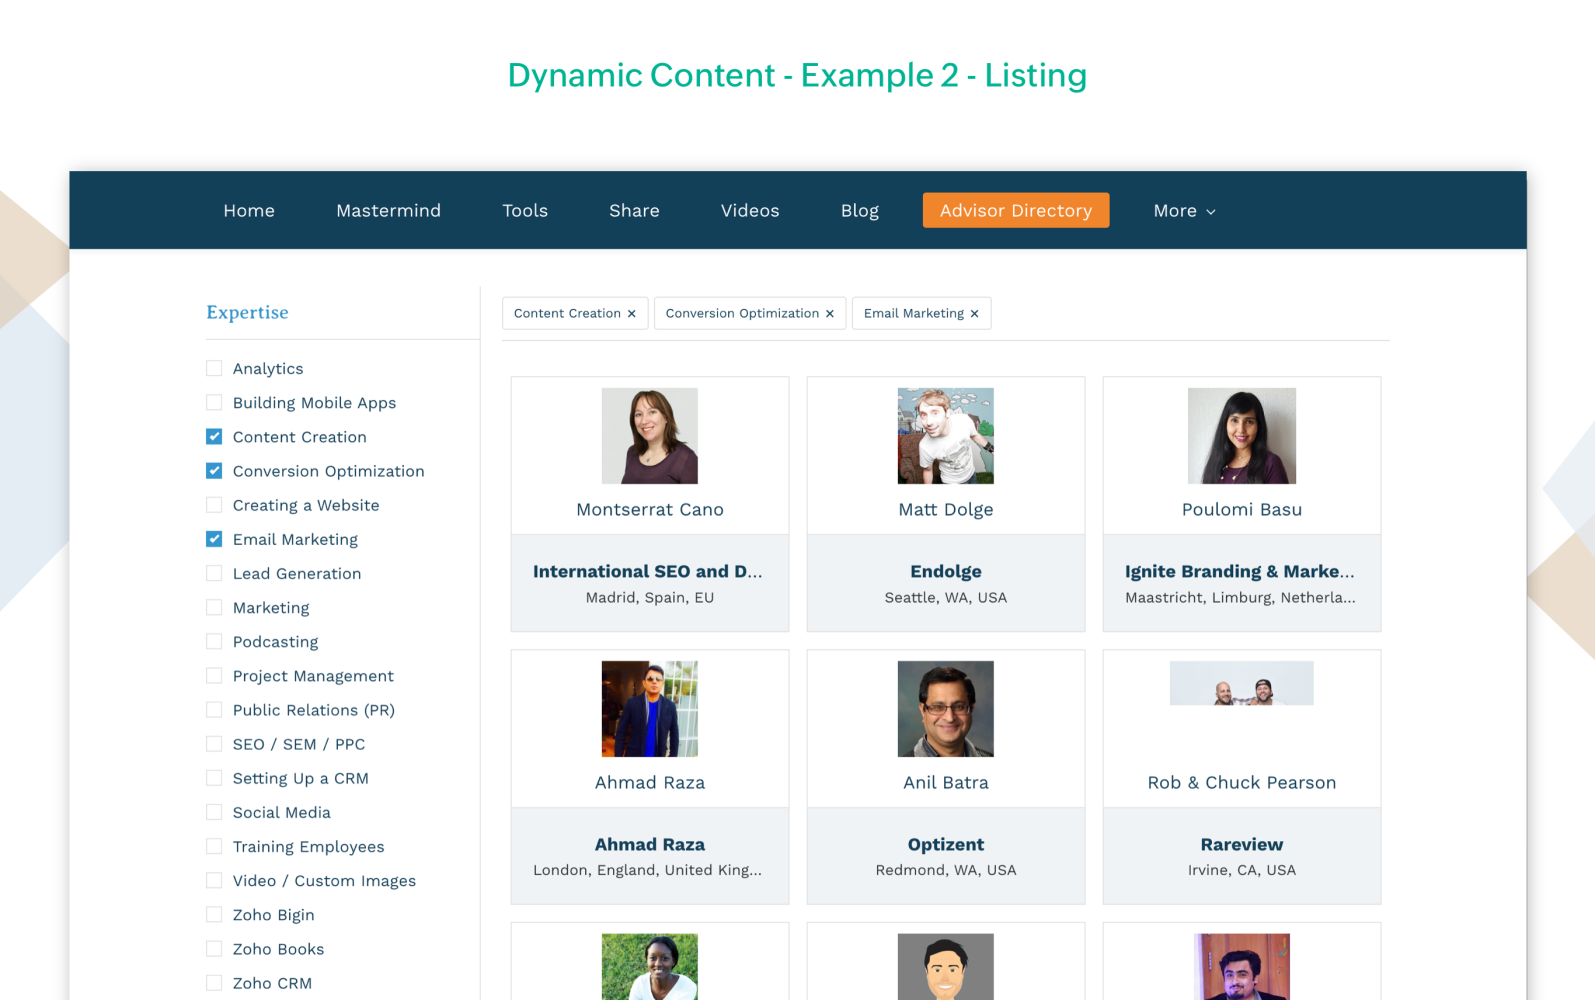Screen dimensions: 1595x1000
Task: Open Montserrat Cano's profile photo
Action: pyautogui.click(x=650, y=436)
